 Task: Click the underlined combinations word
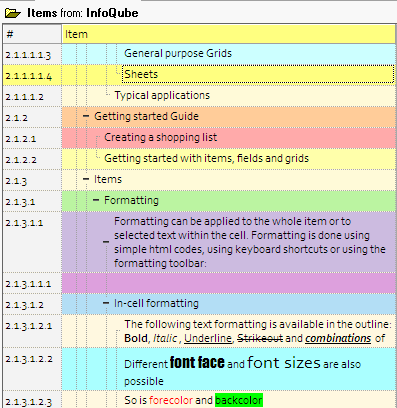(338, 339)
